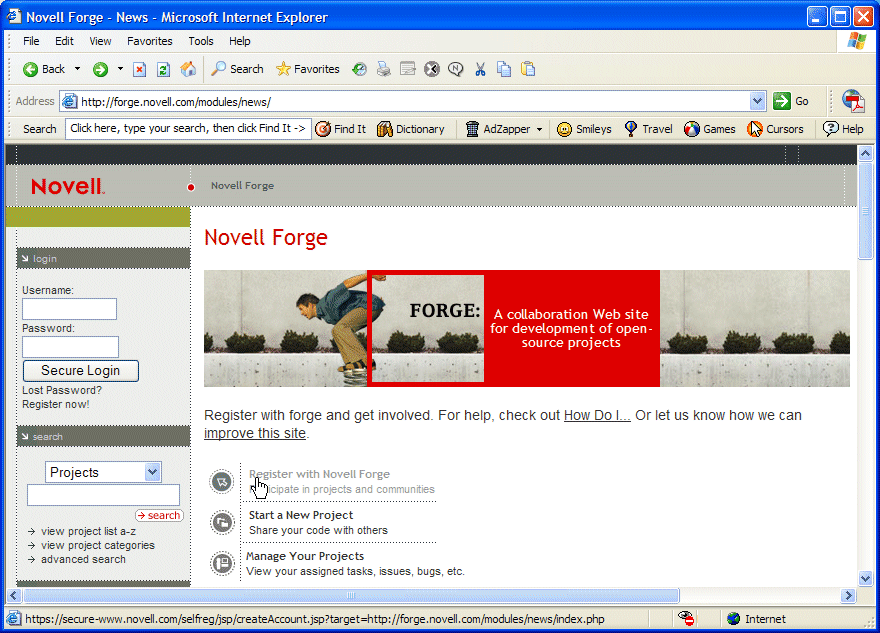880x633 pixels.
Task: Open the Search magnifier in the toolbar
Action: 237,69
